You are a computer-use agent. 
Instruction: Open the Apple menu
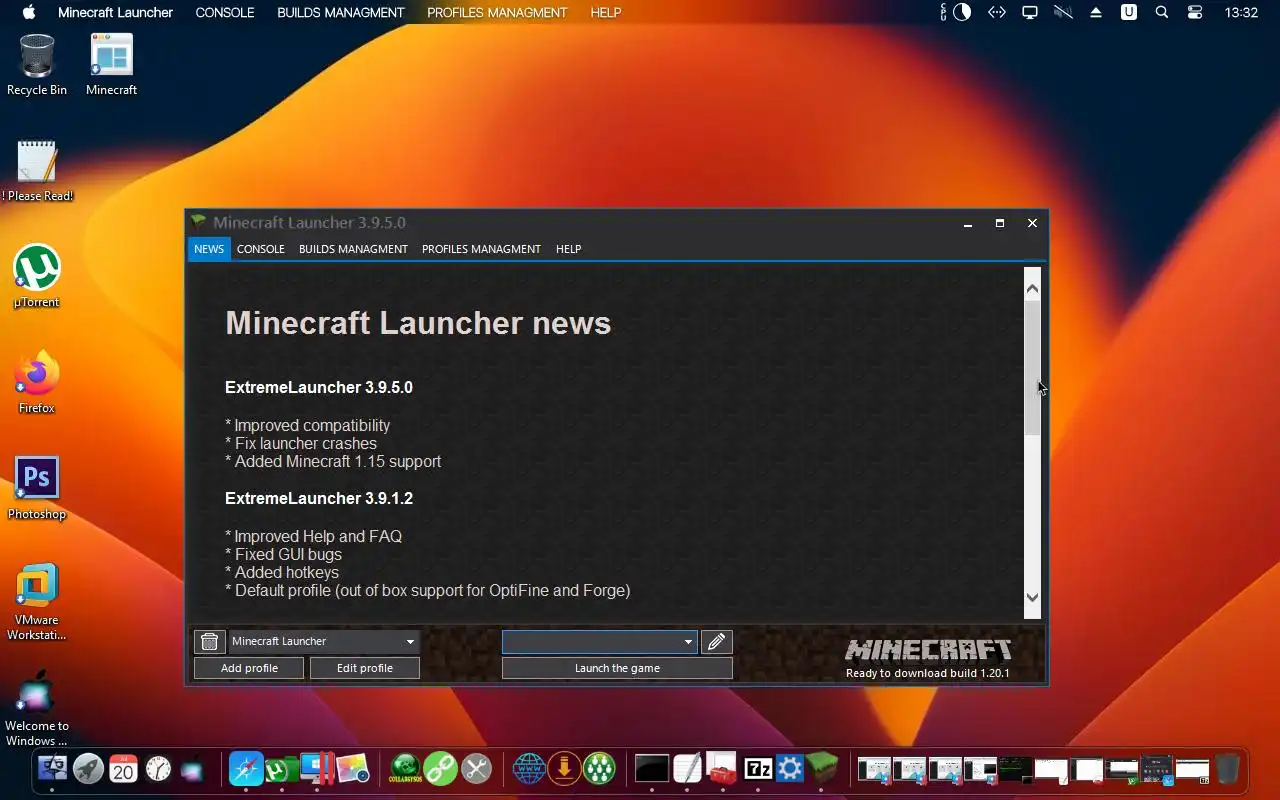pyautogui.click(x=28, y=12)
